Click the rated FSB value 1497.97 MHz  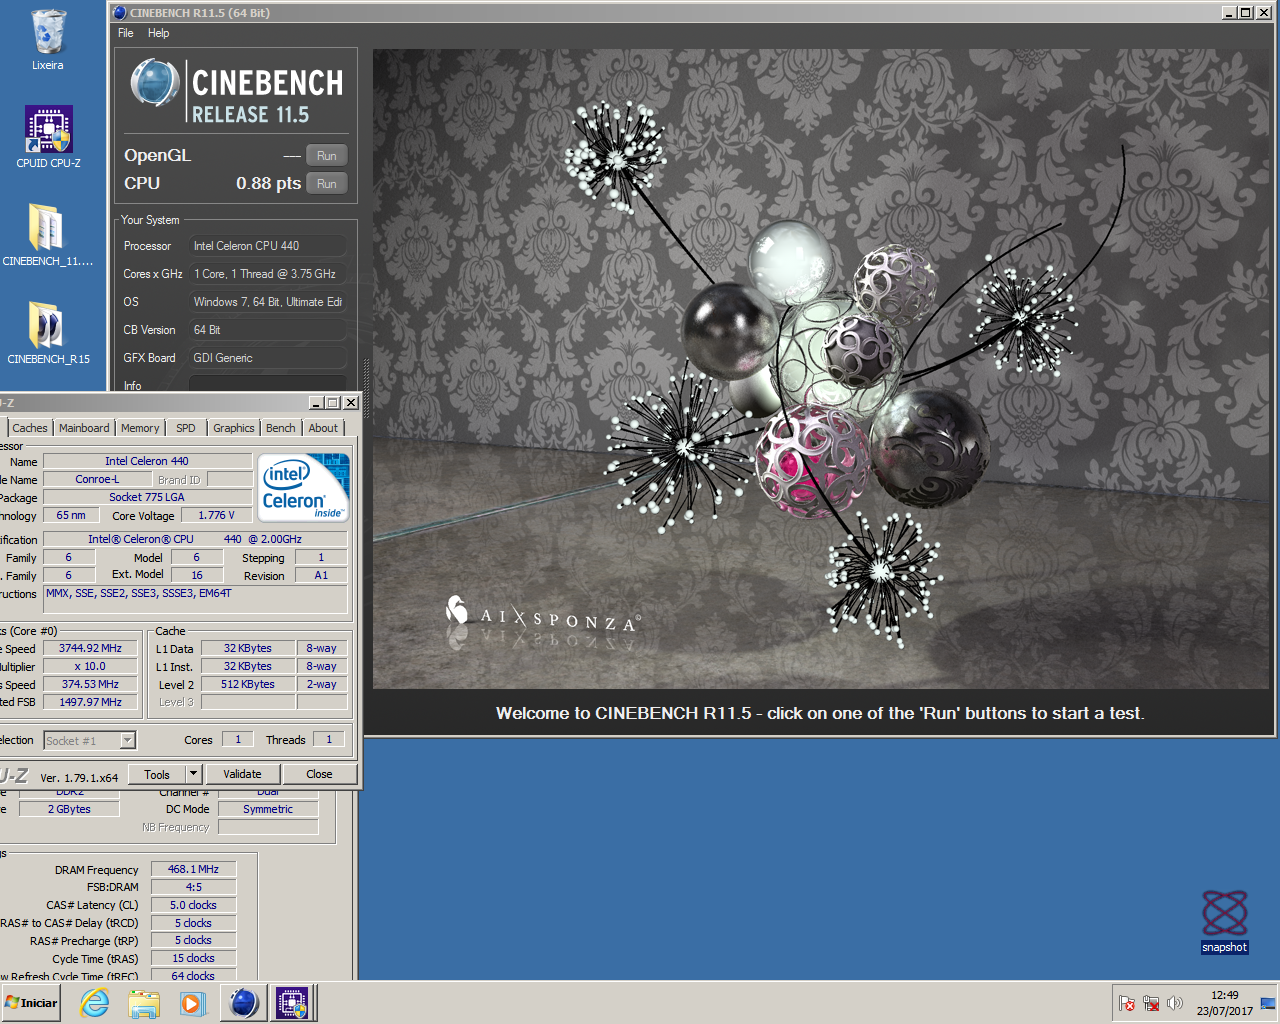click(x=90, y=702)
